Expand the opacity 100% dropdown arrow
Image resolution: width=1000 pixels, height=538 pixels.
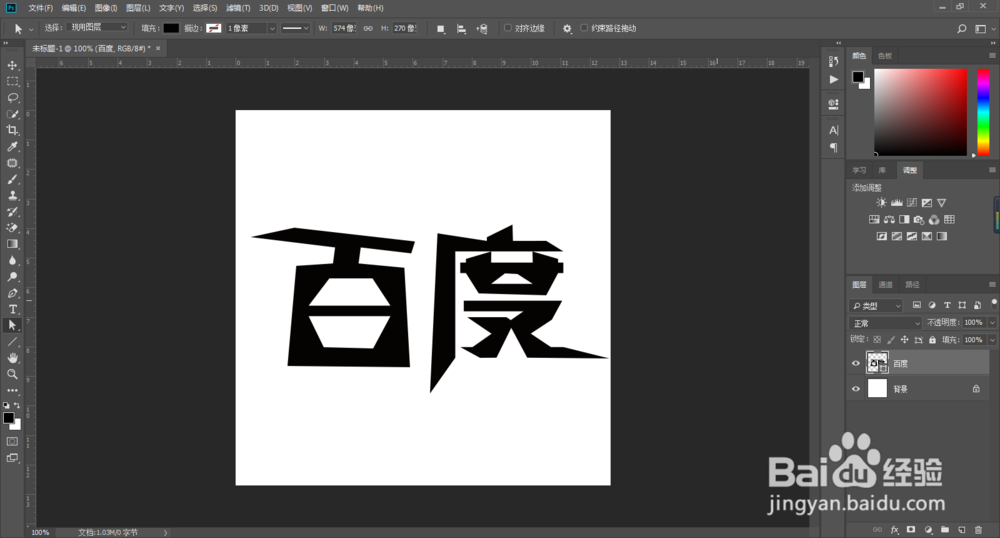pos(992,323)
